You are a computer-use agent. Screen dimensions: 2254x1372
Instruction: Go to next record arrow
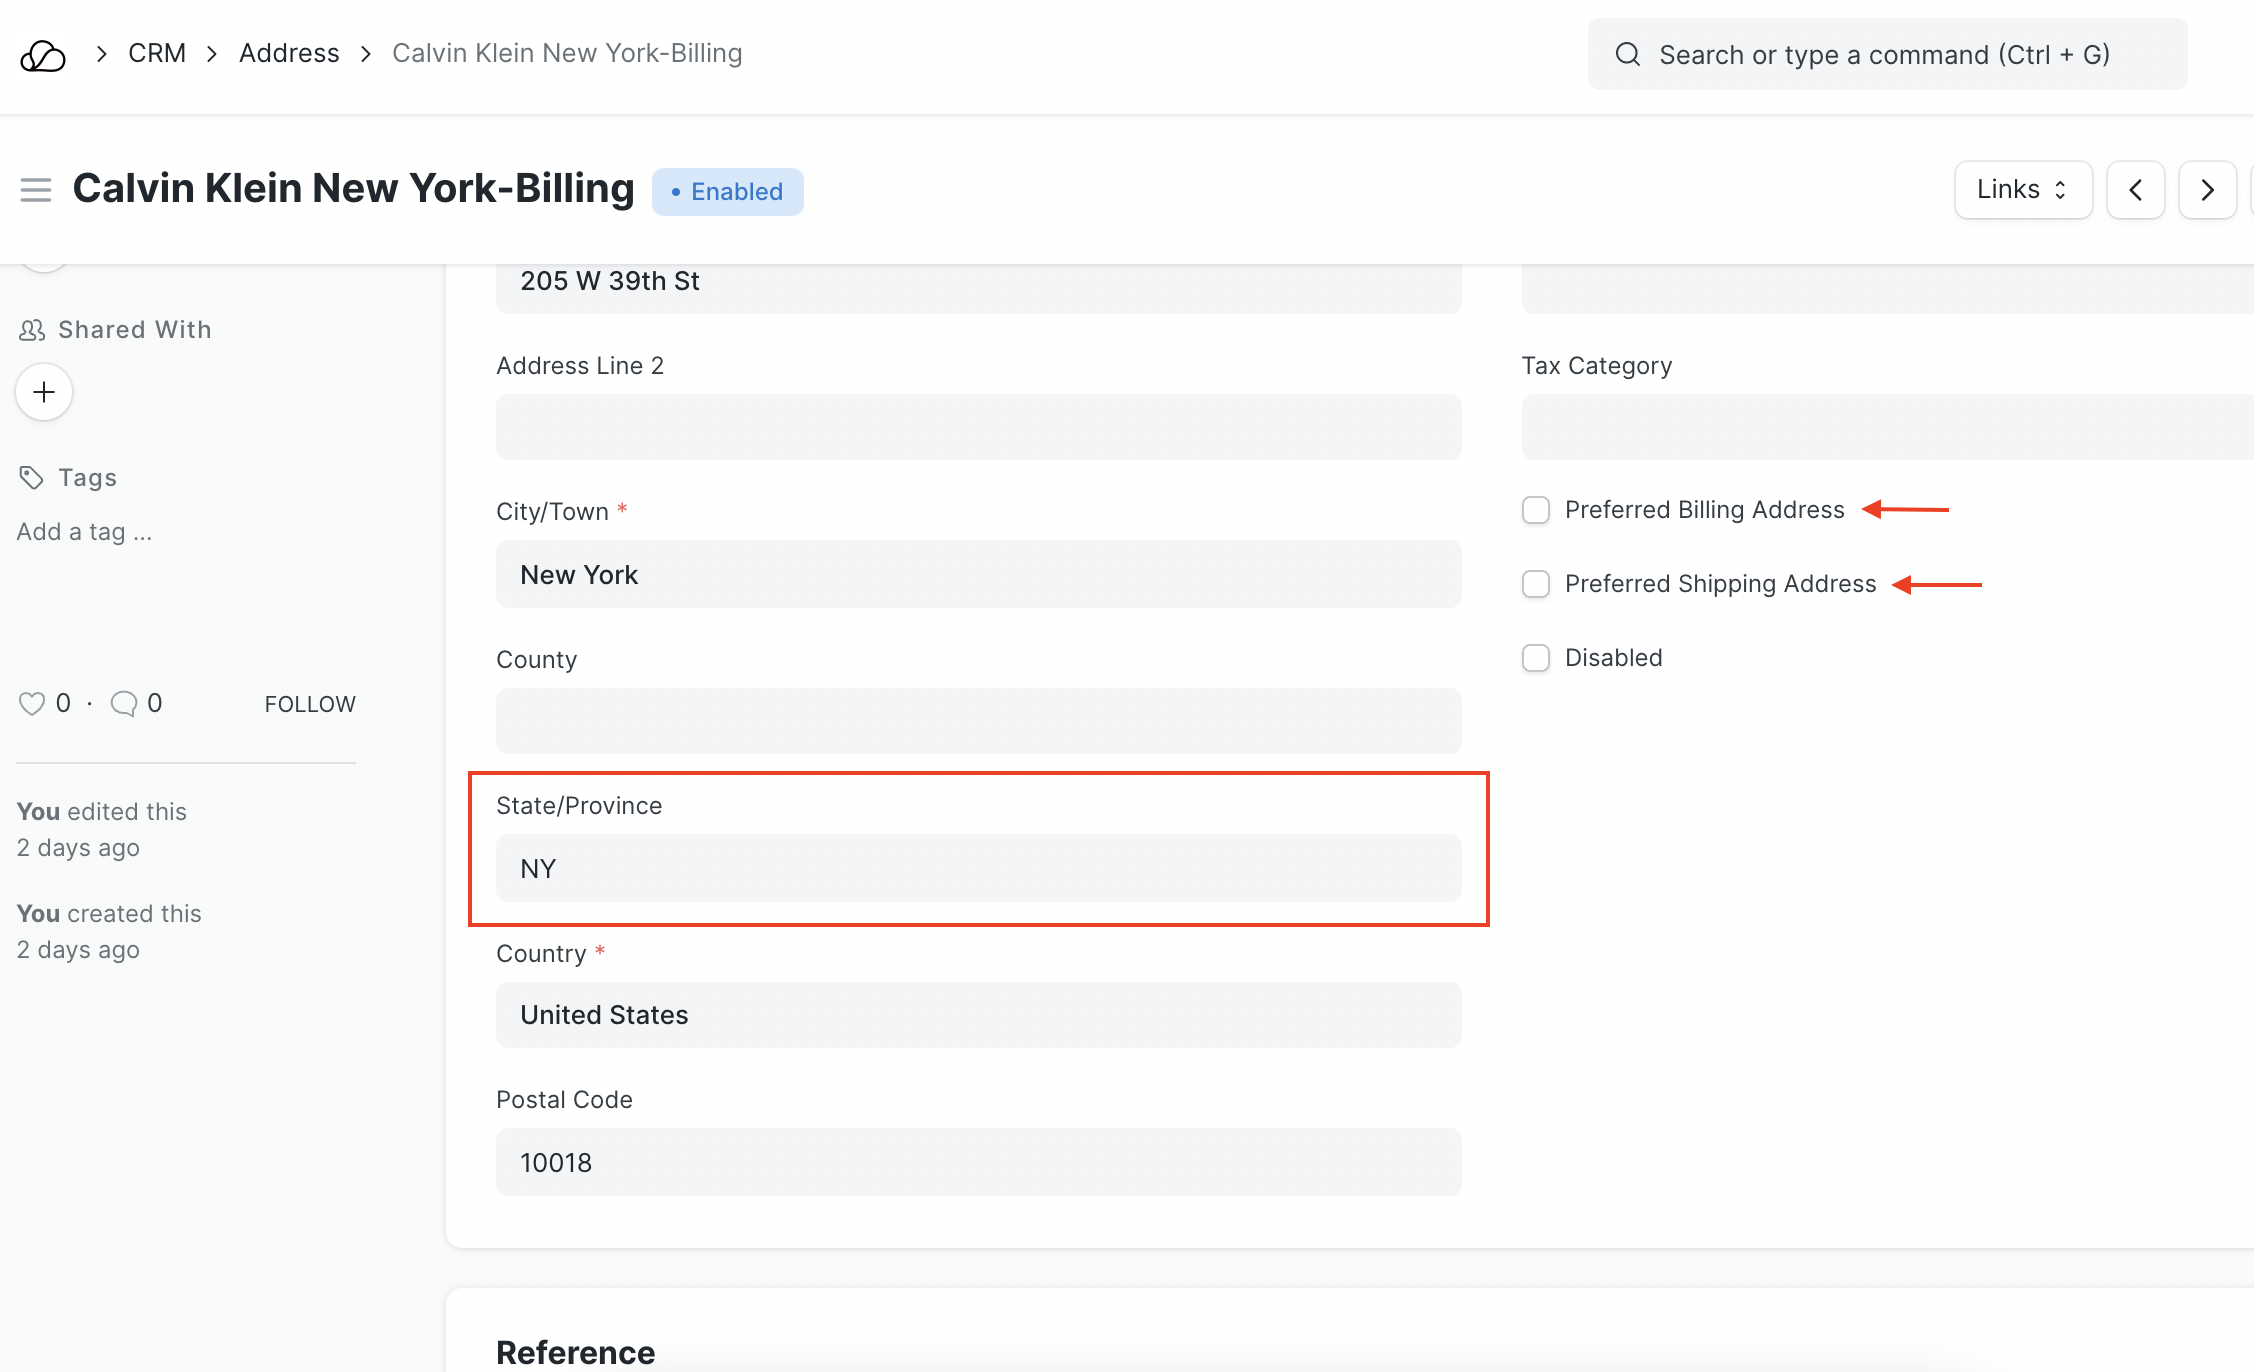point(2207,190)
